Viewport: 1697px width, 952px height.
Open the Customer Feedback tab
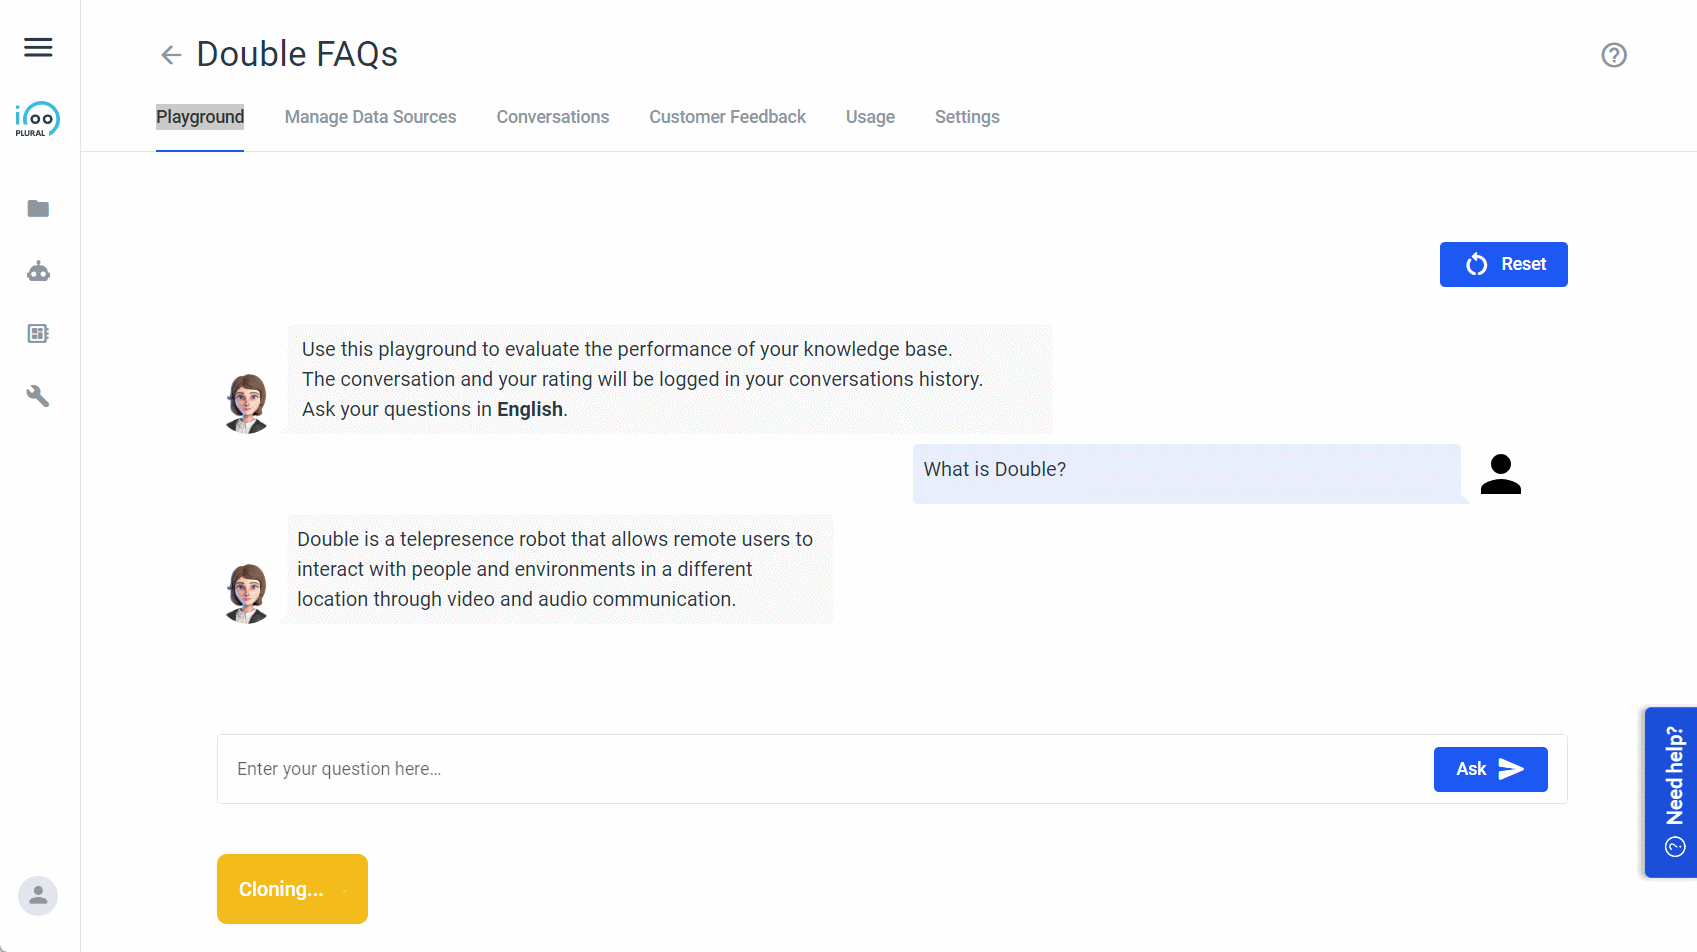(x=727, y=117)
